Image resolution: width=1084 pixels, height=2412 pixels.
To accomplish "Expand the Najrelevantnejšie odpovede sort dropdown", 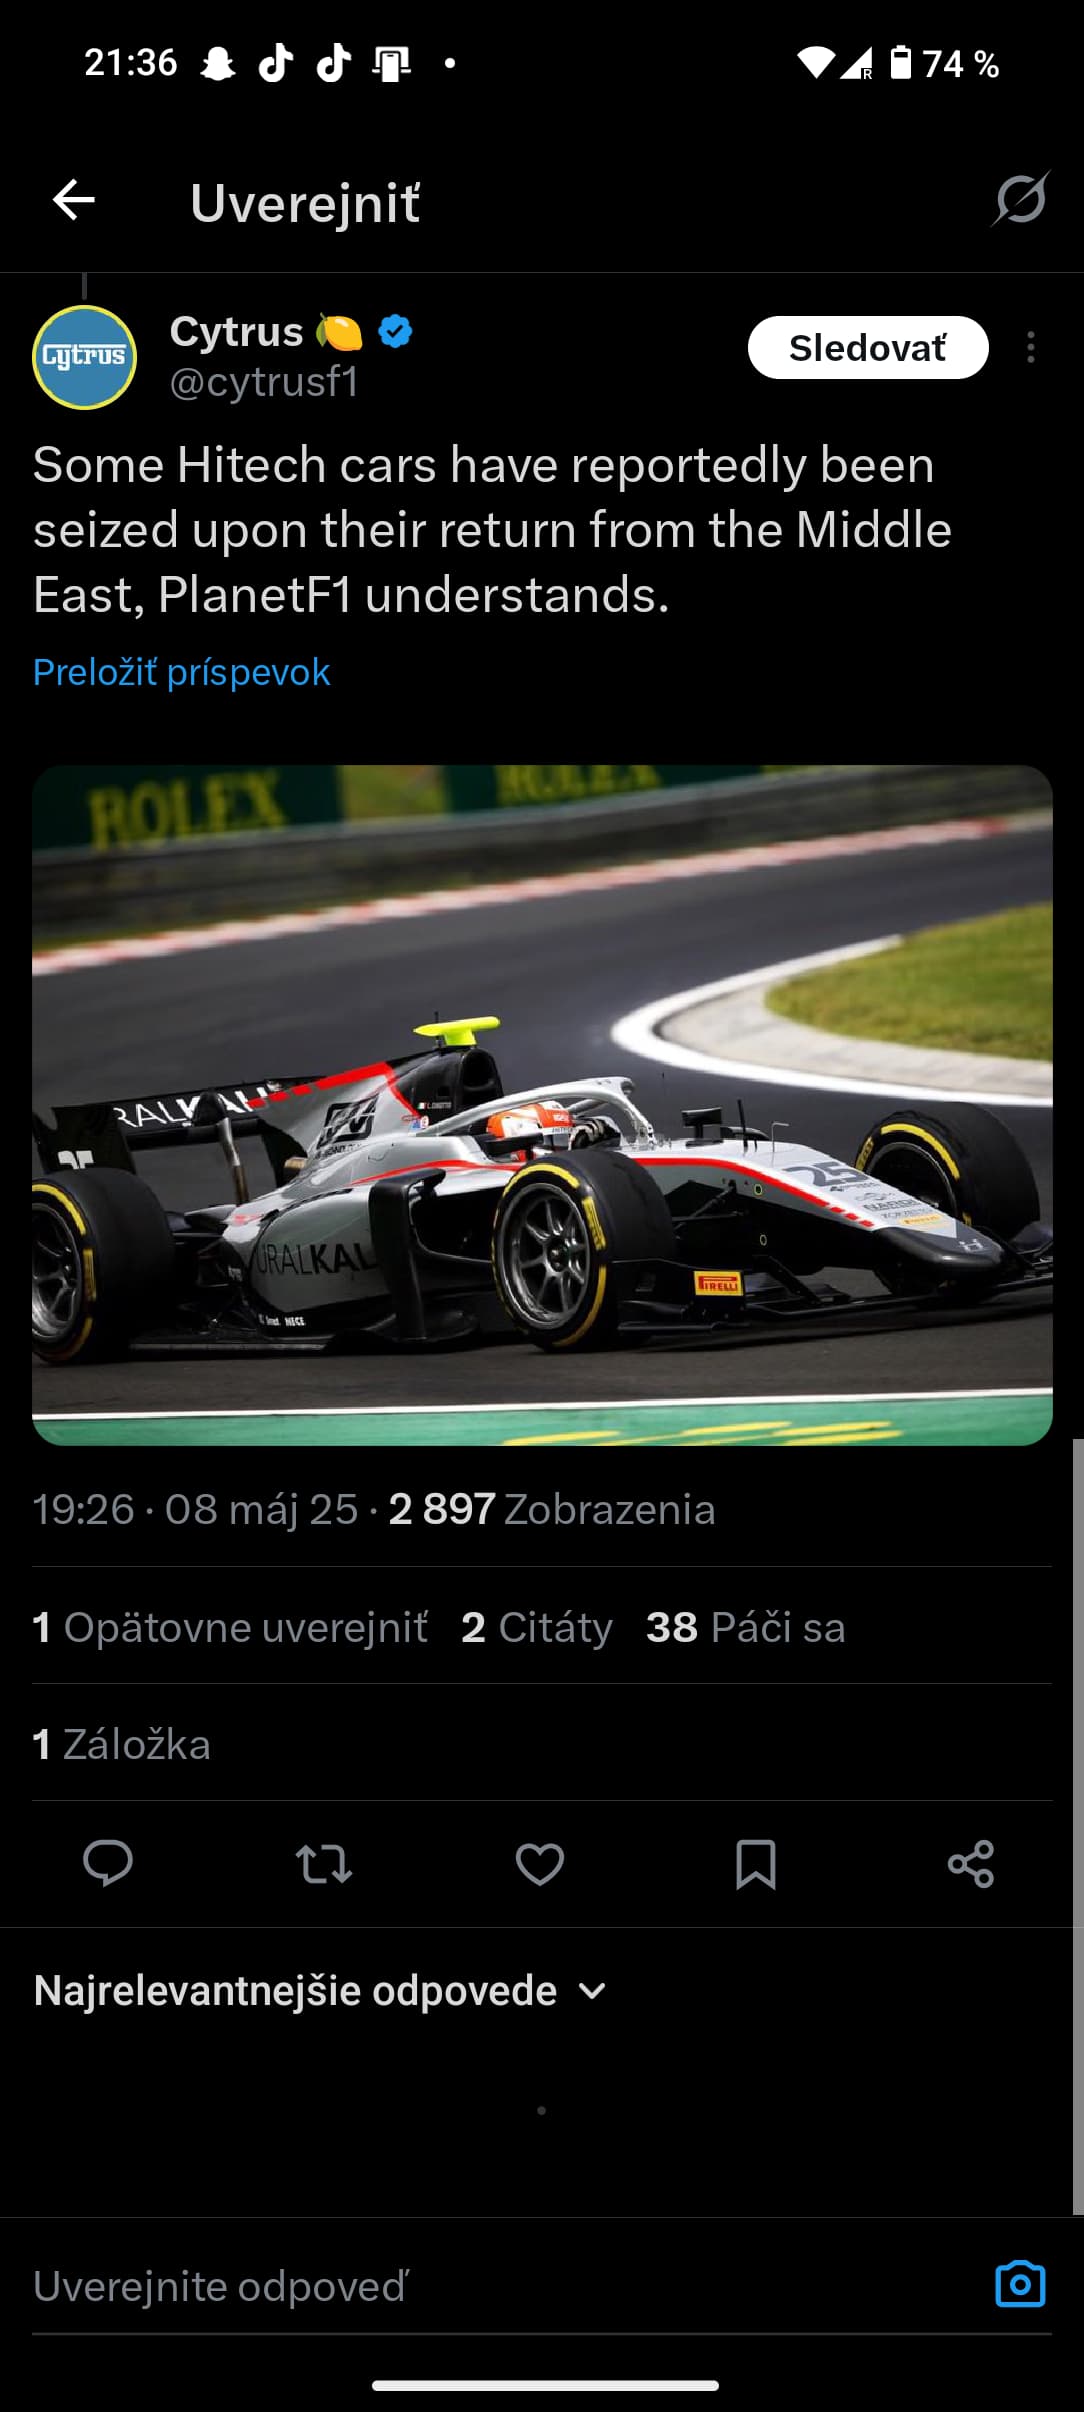I will click(320, 1990).
